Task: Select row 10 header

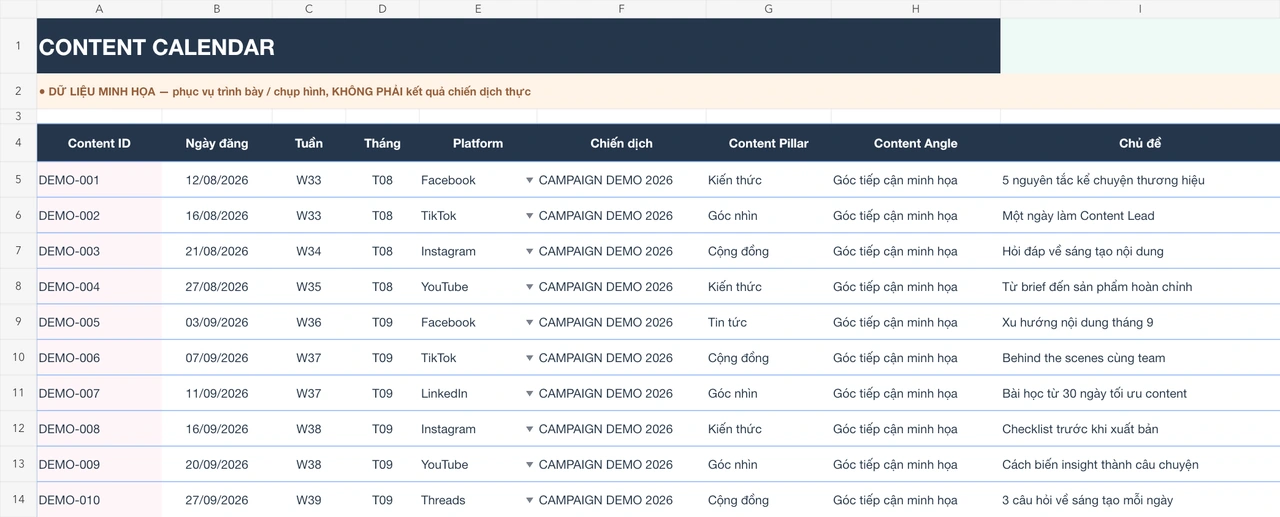Action: (x=18, y=358)
